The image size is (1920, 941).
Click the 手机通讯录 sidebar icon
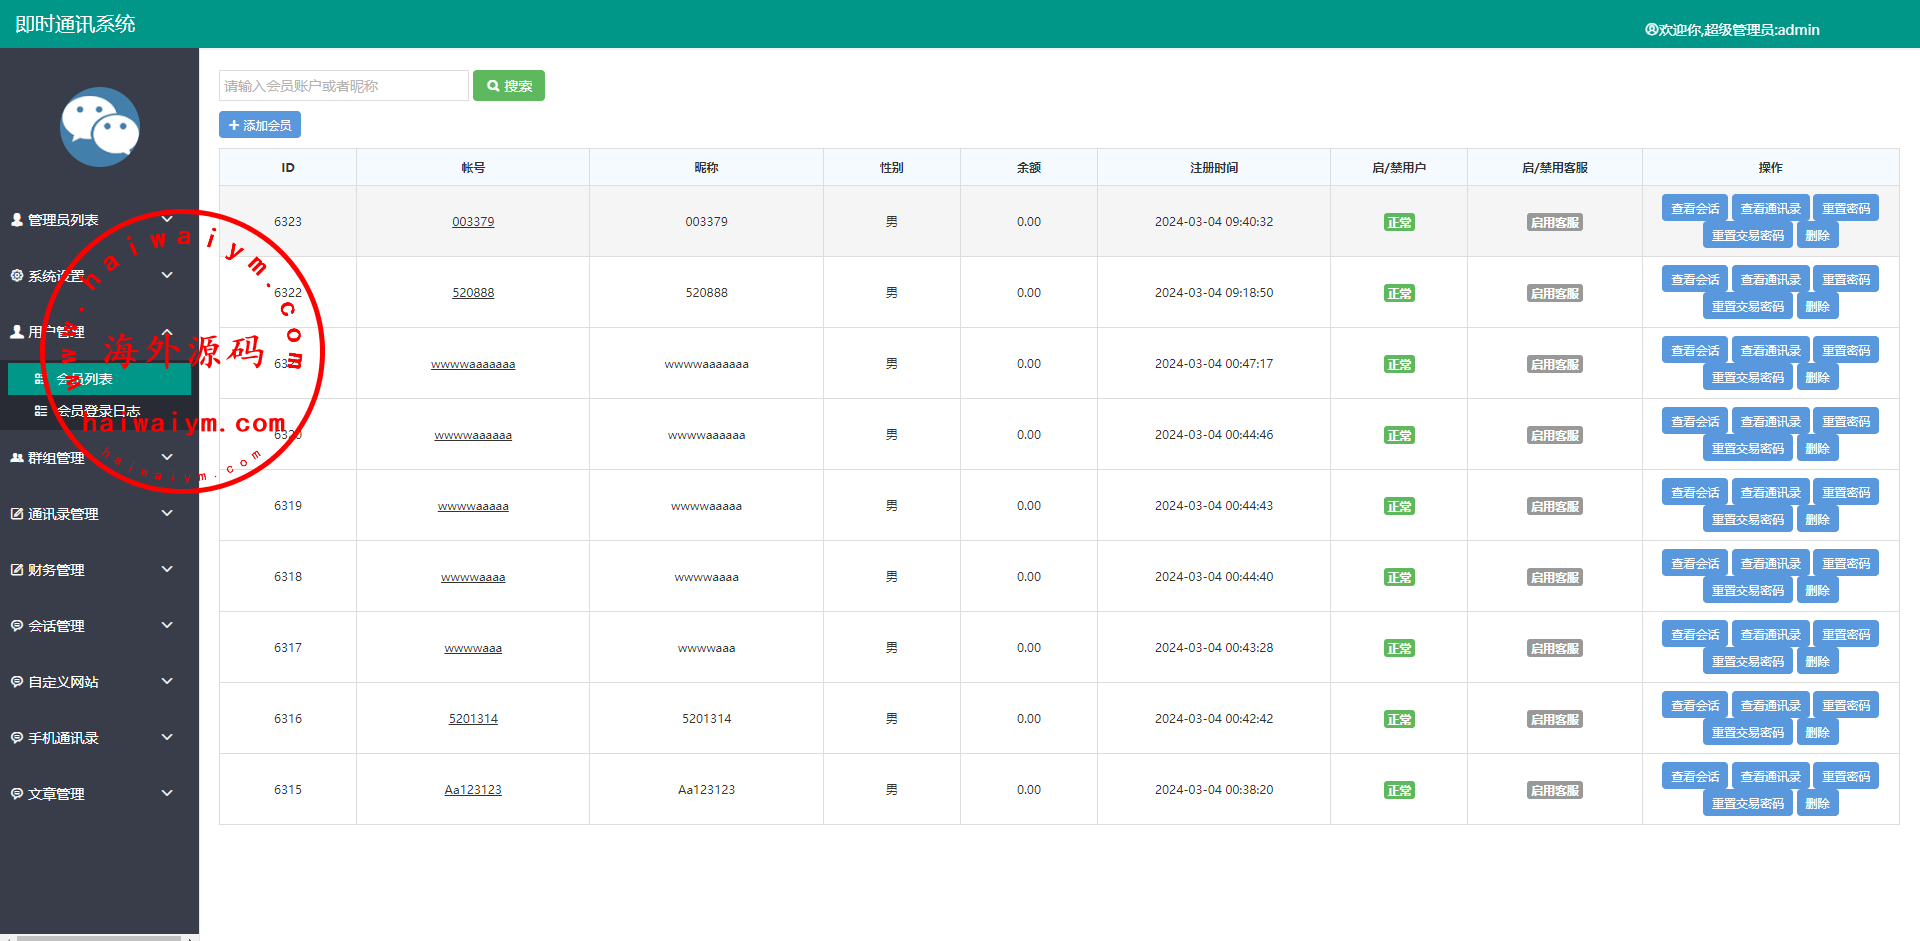point(17,738)
